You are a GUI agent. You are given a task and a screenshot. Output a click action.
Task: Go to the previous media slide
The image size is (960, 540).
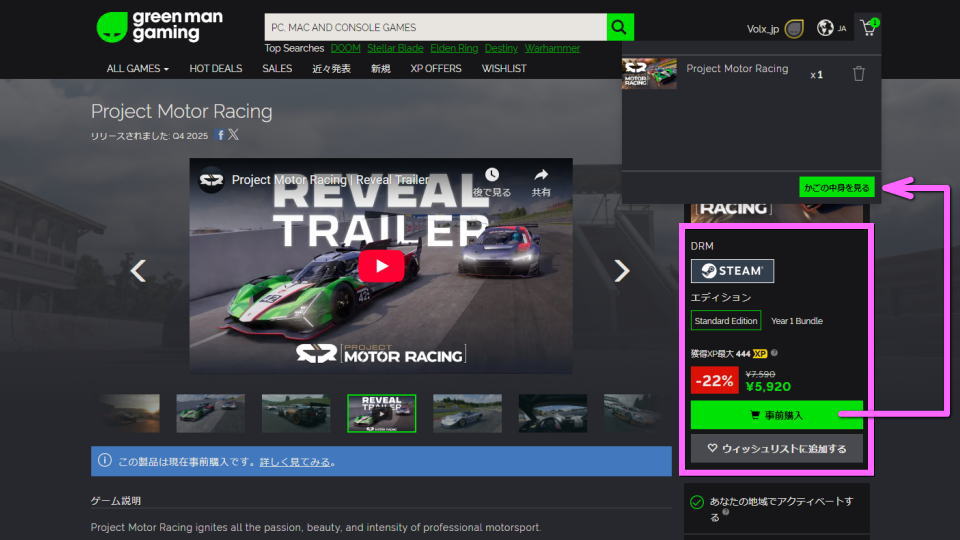(138, 271)
